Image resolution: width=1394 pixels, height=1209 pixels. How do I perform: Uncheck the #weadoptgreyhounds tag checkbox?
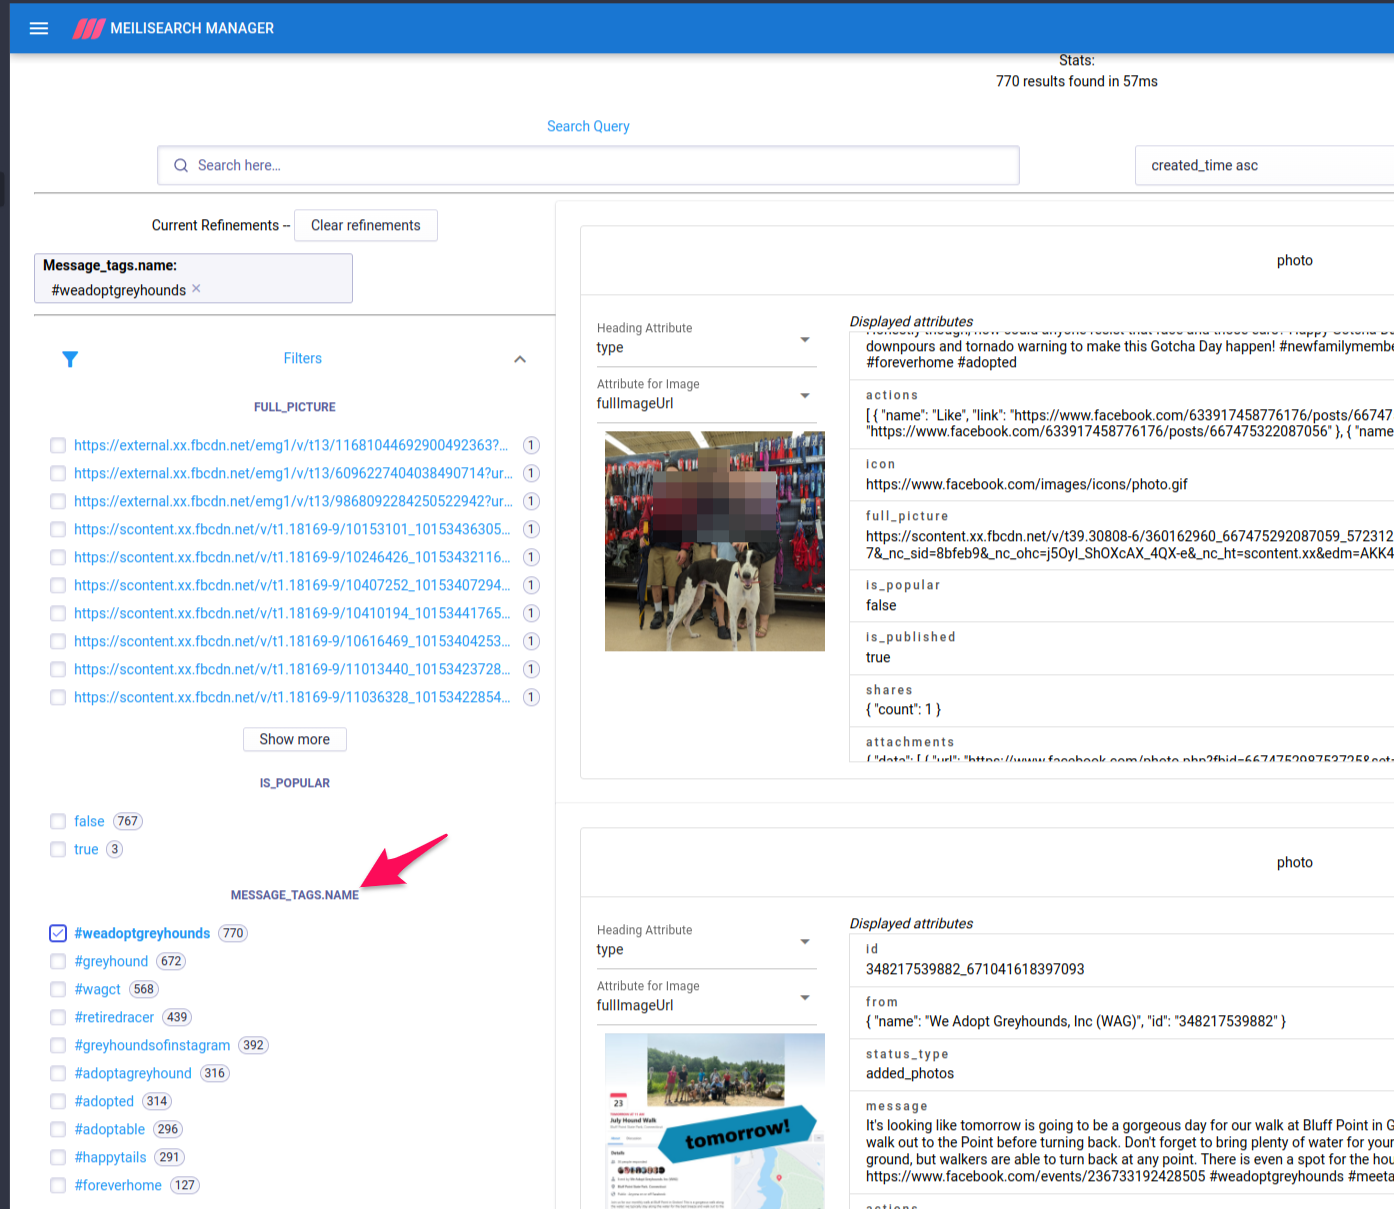pos(58,933)
